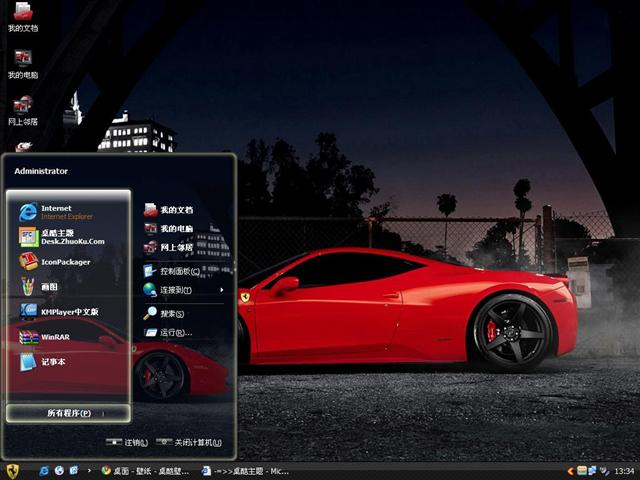This screenshot has width=640, height=480.
Task: Click the Administrator user name header
Action: pos(41,171)
